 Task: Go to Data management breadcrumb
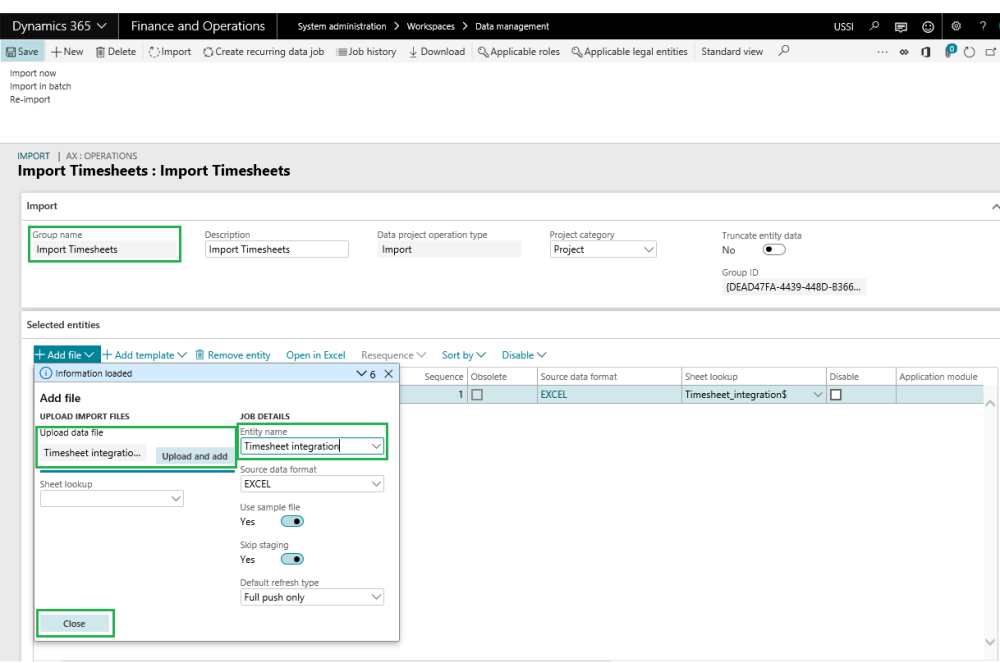tap(512, 26)
